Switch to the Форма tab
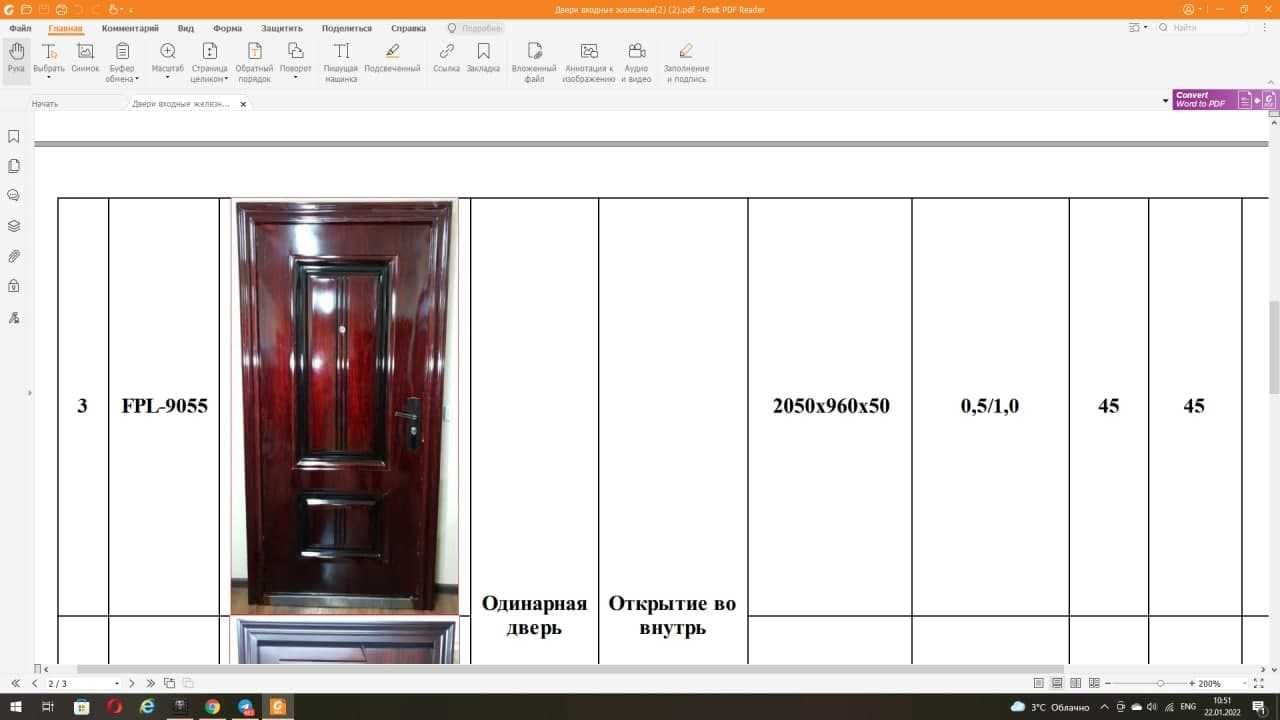 [x=228, y=28]
